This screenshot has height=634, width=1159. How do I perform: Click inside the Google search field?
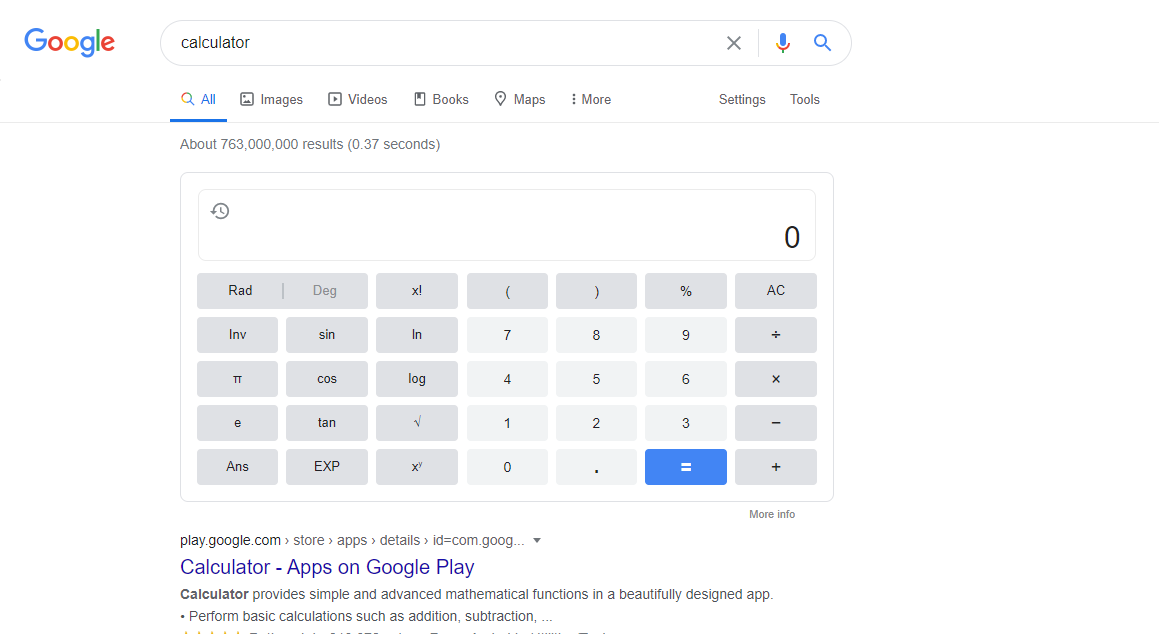click(440, 43)
